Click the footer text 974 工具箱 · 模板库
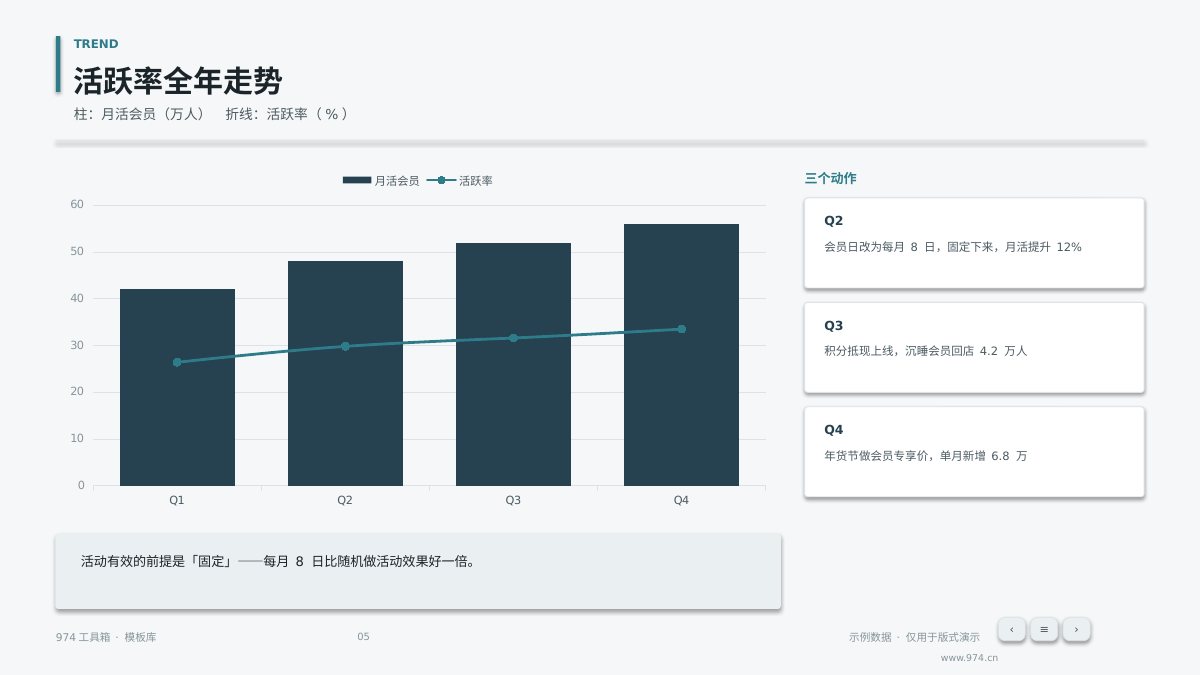The image size is (1200, 675). tap(106, 637)
